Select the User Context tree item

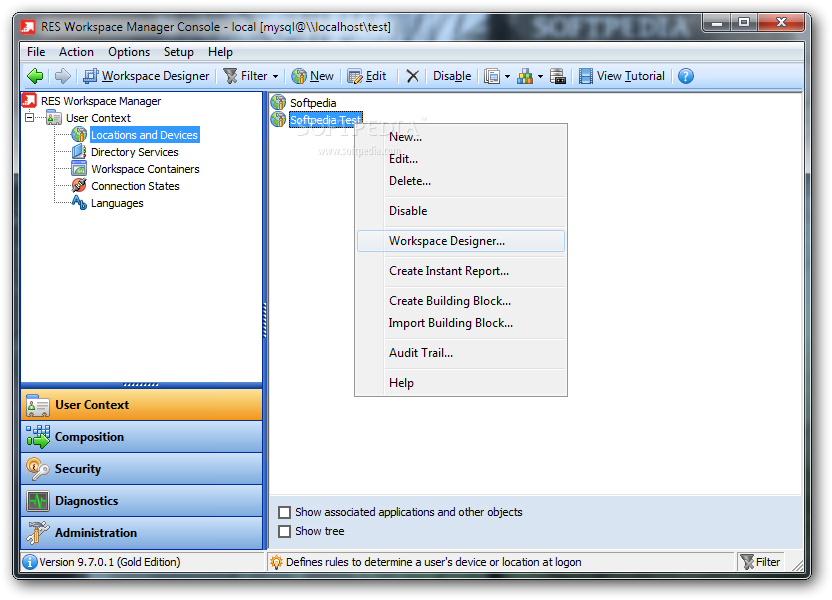(x=98, y=118)
